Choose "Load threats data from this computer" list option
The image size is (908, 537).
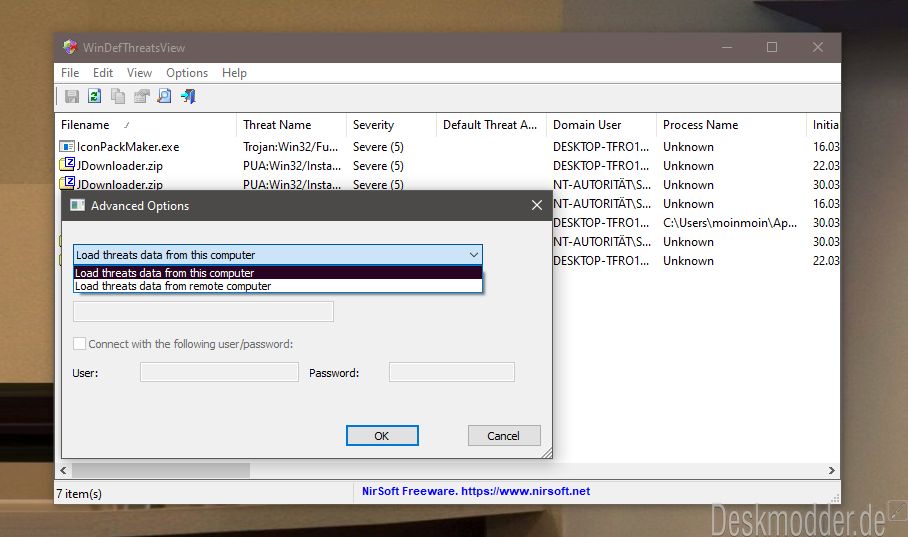pos(278,273)
